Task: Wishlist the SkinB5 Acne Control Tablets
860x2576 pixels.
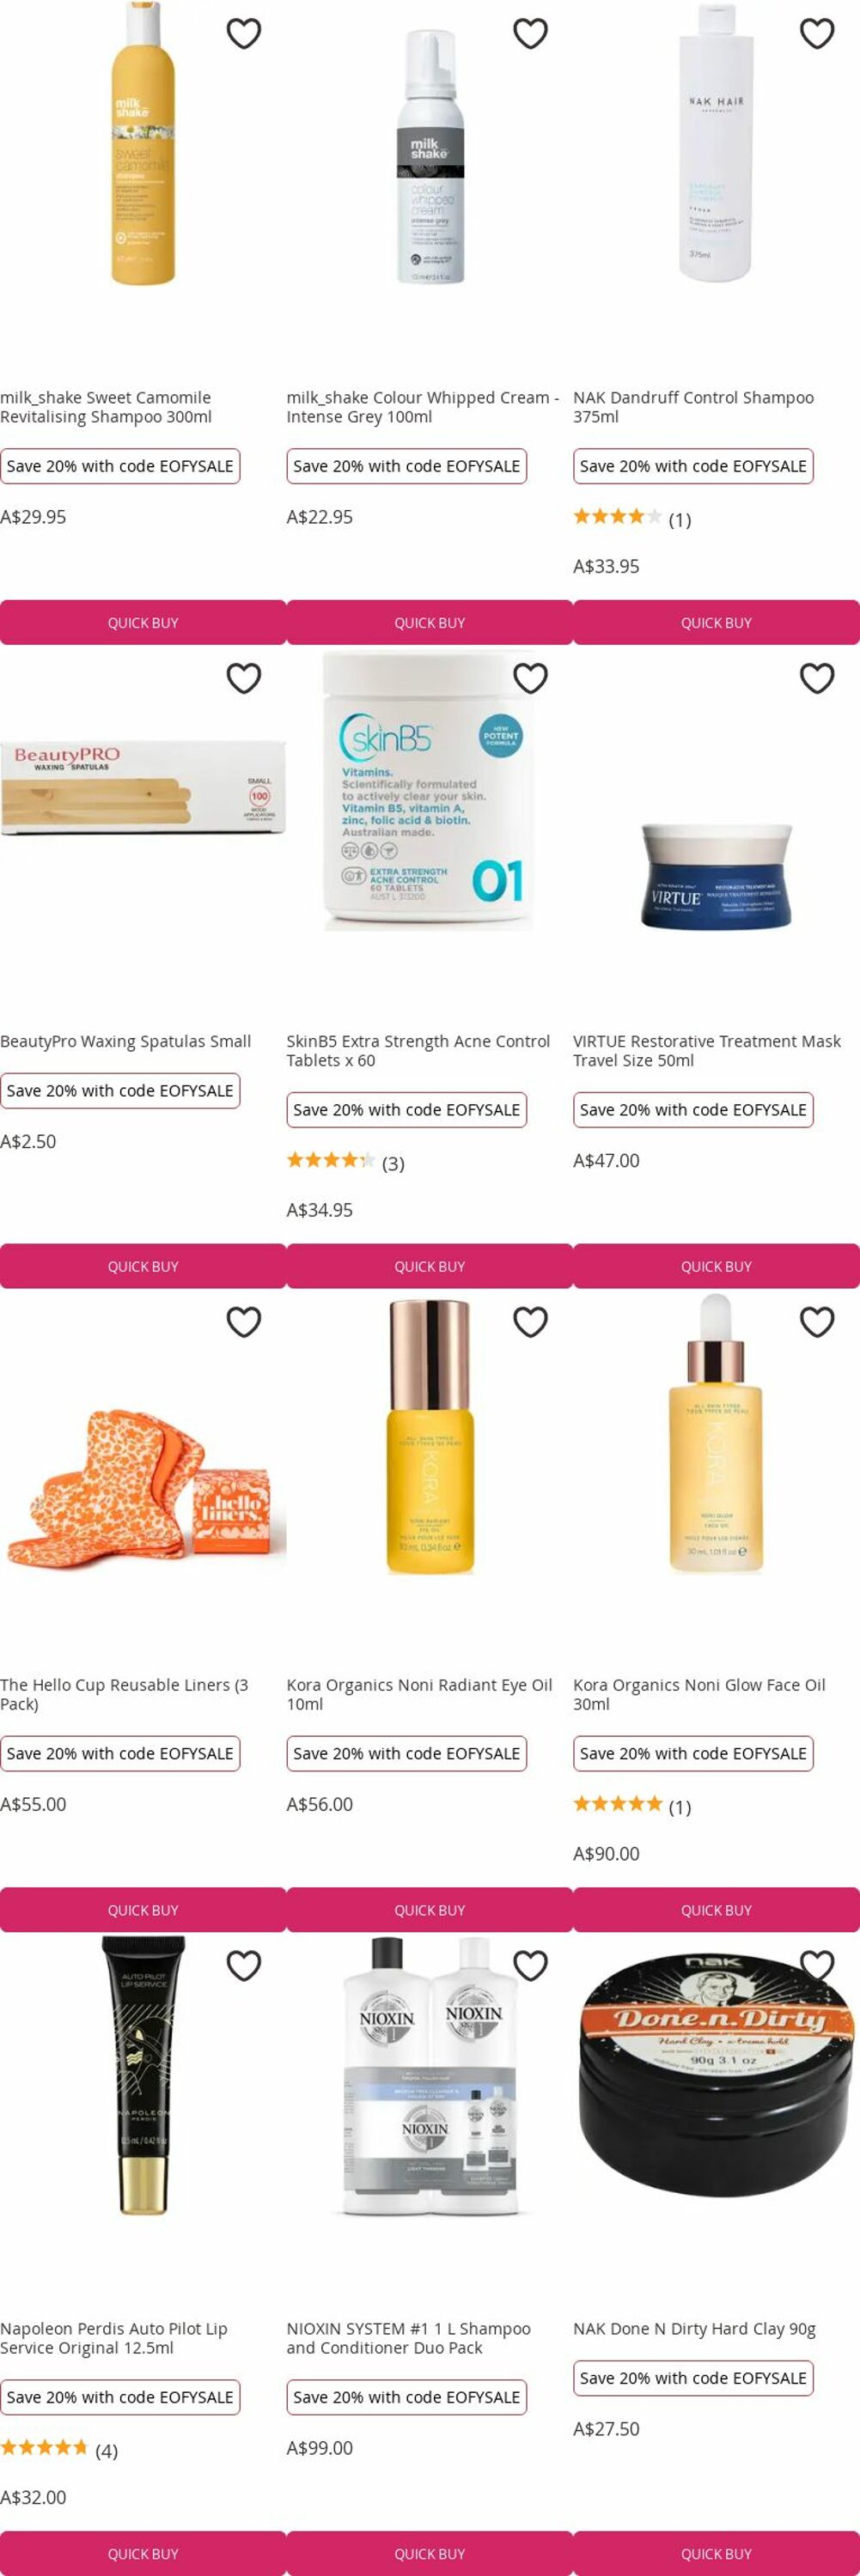Action: [530, 678]
